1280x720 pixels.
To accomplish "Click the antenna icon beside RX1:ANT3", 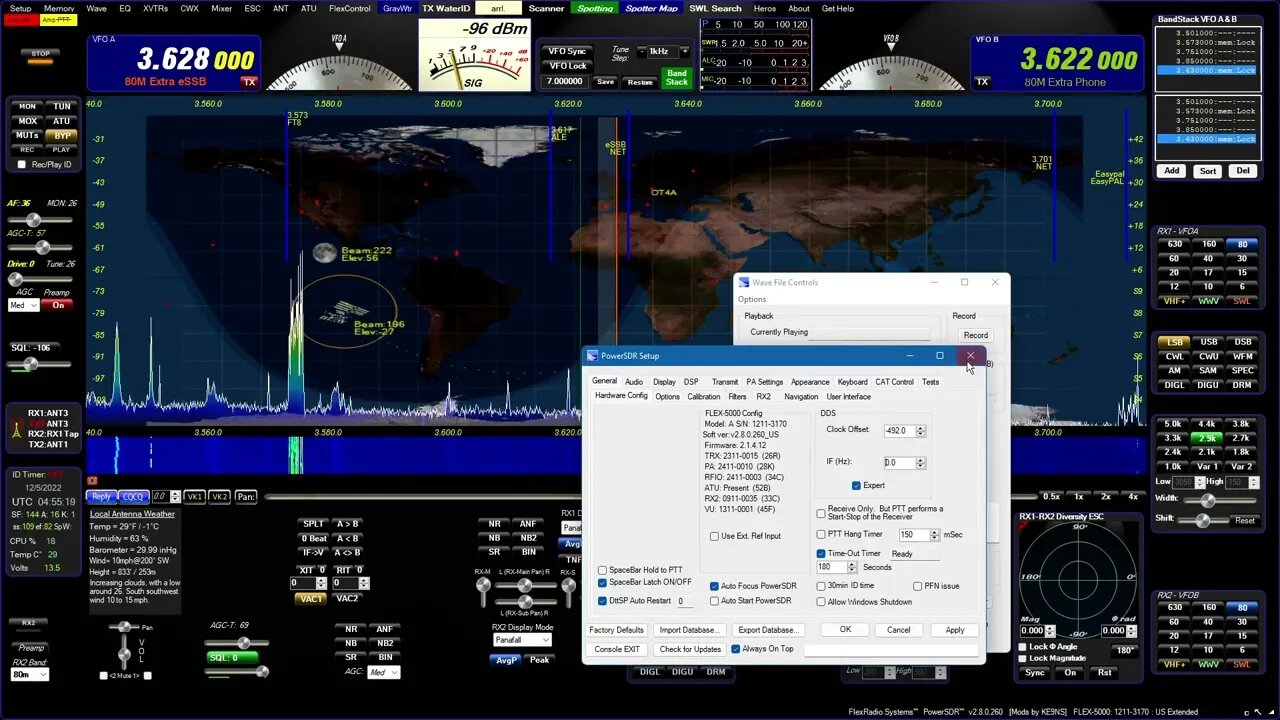I will pyautogui.click(x=16, y=430).
